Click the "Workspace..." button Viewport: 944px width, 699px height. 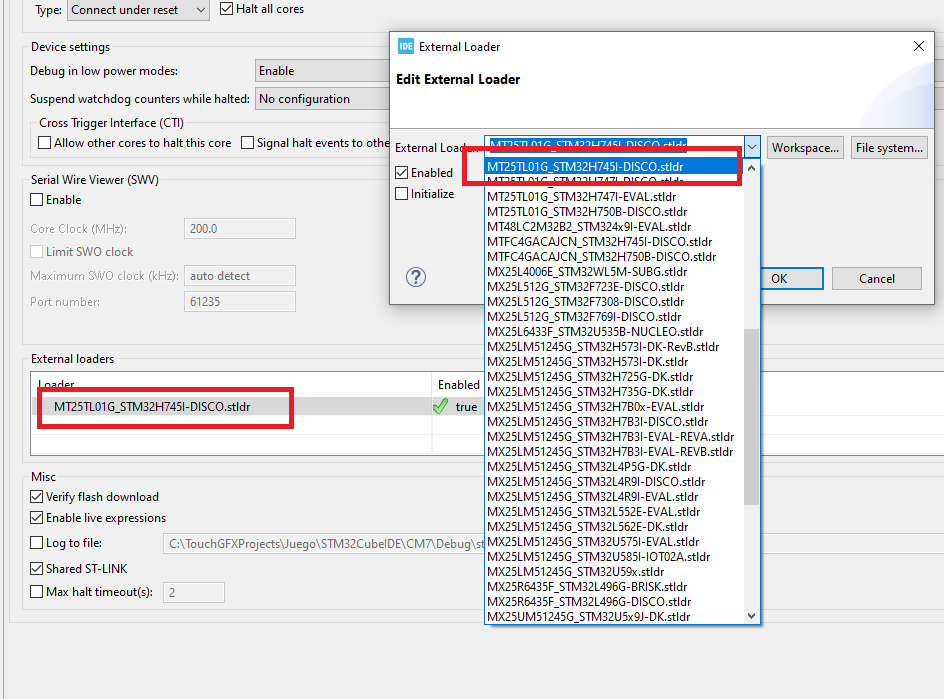tap(805, 147)
